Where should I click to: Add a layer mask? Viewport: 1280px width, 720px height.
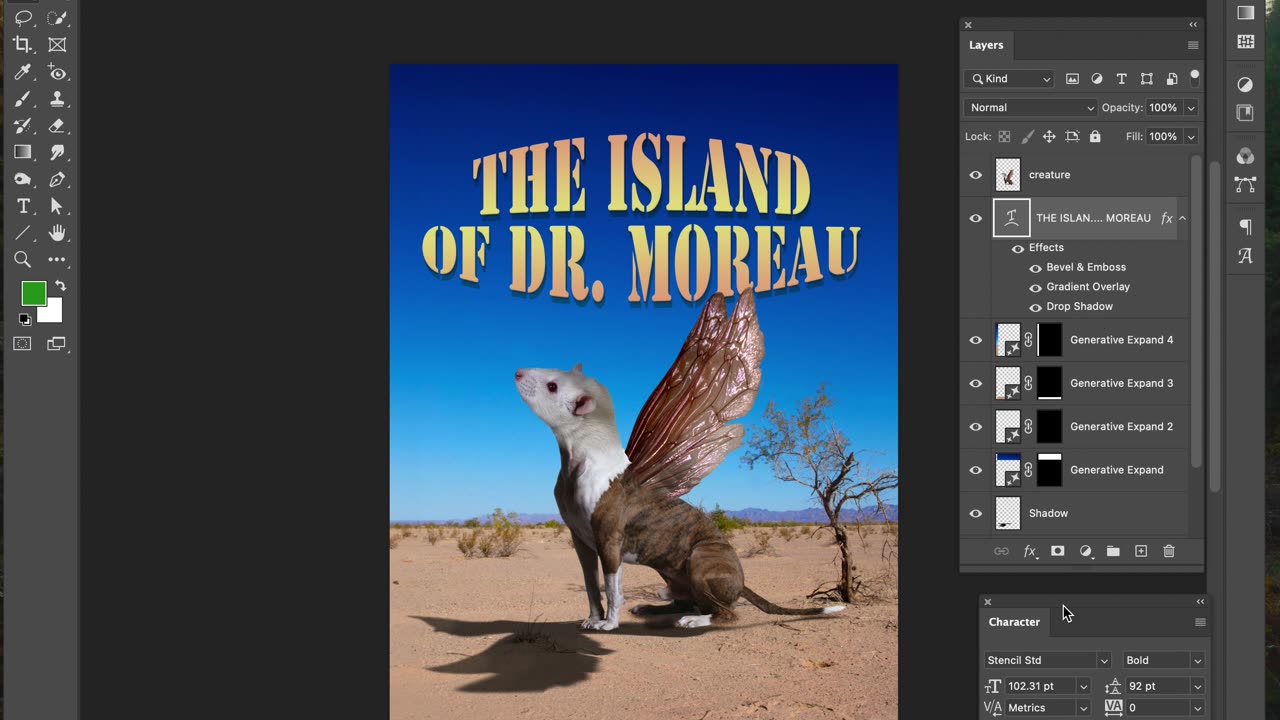coord(1057,551)
